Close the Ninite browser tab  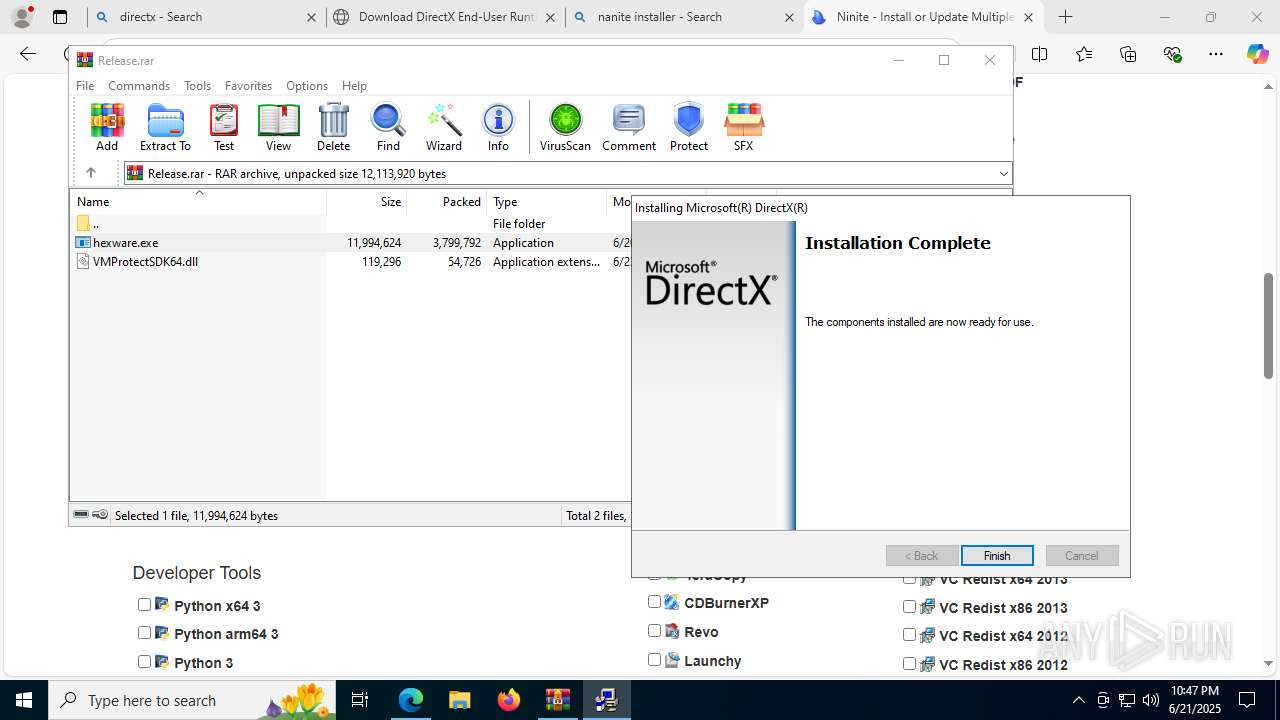click(x=1028, y=17)
